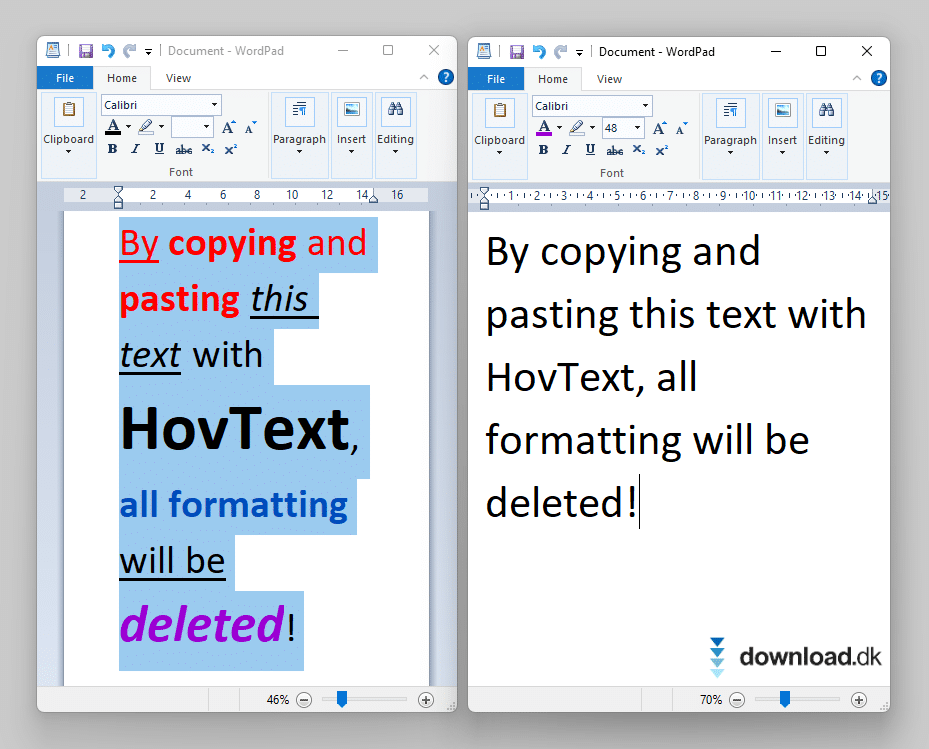Select Home tab in right WordPad window
The height and width of the screenshot is (749, 929).
[x=553, y=79]
